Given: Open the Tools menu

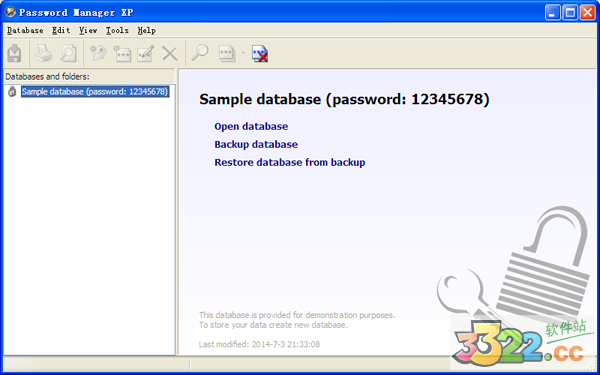Looking at the screenshot, I should pyautogui.click(x=117, y=30).
